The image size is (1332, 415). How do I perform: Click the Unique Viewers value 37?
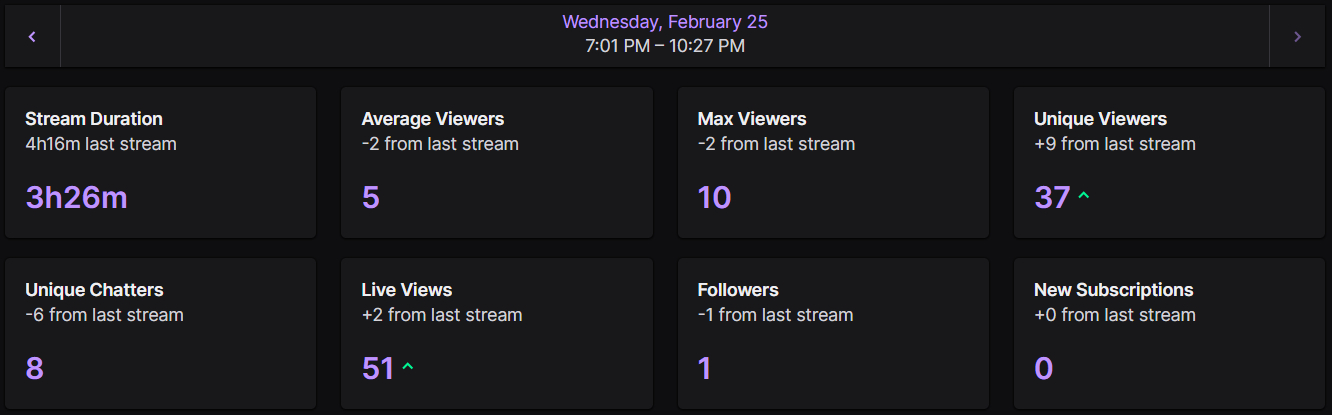1052,198
